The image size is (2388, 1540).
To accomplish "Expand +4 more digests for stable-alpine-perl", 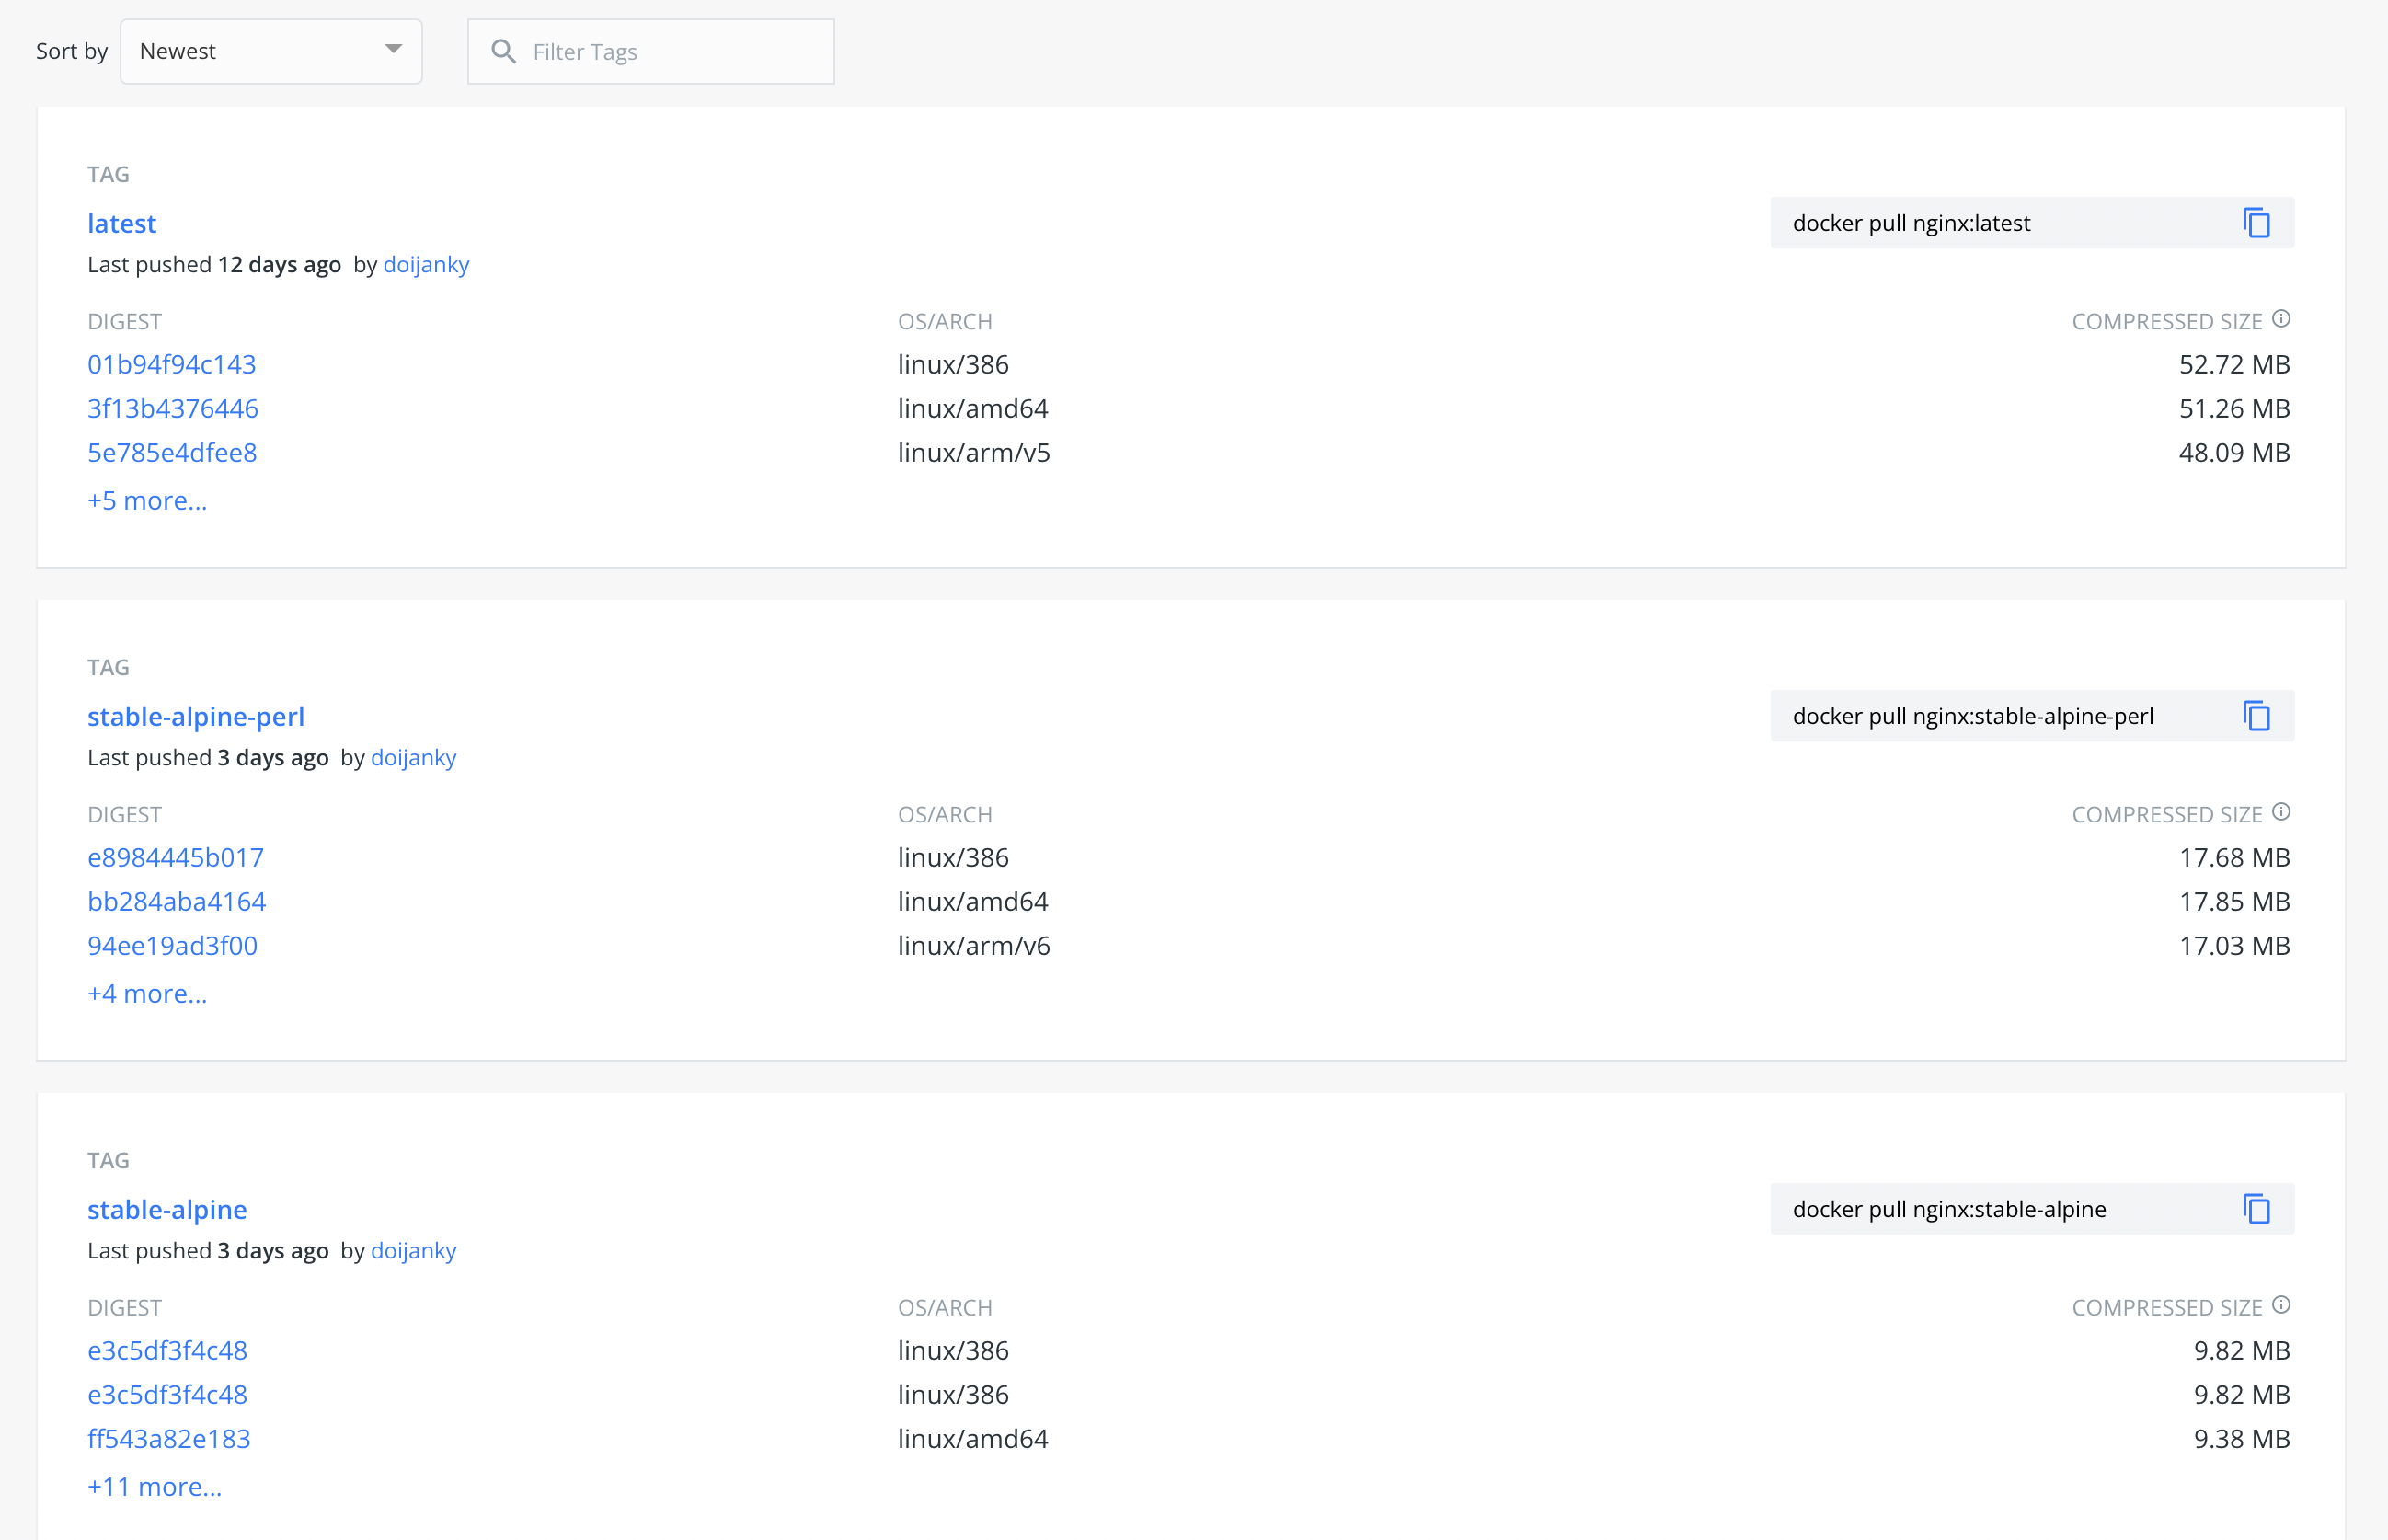I will coord(147,993).
